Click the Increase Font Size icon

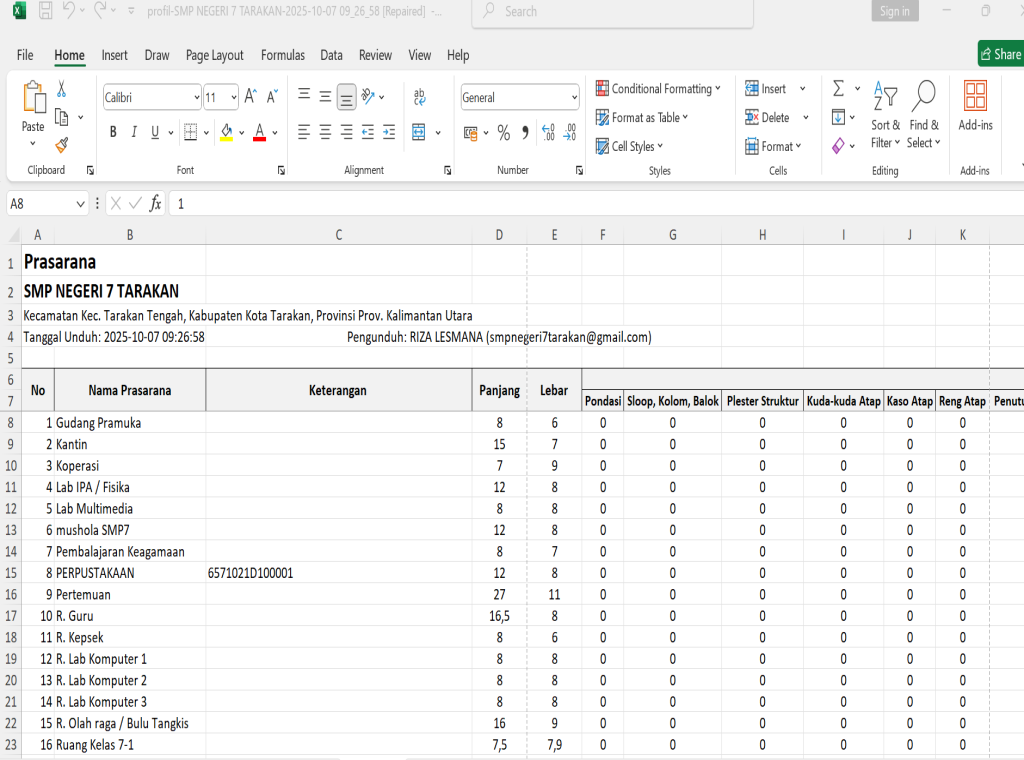[251, 97]
